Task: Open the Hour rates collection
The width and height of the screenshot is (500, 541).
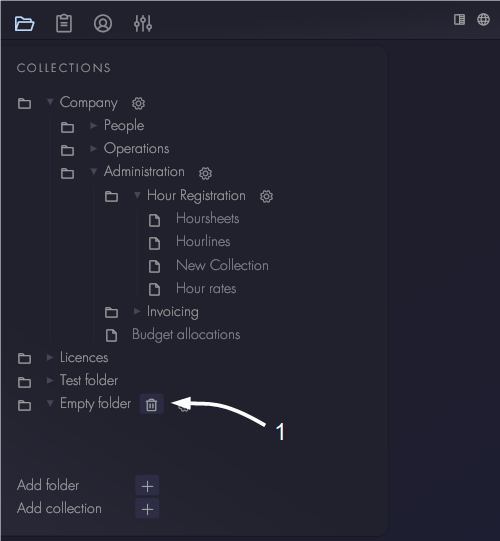Action: click(x=206, y=288)
